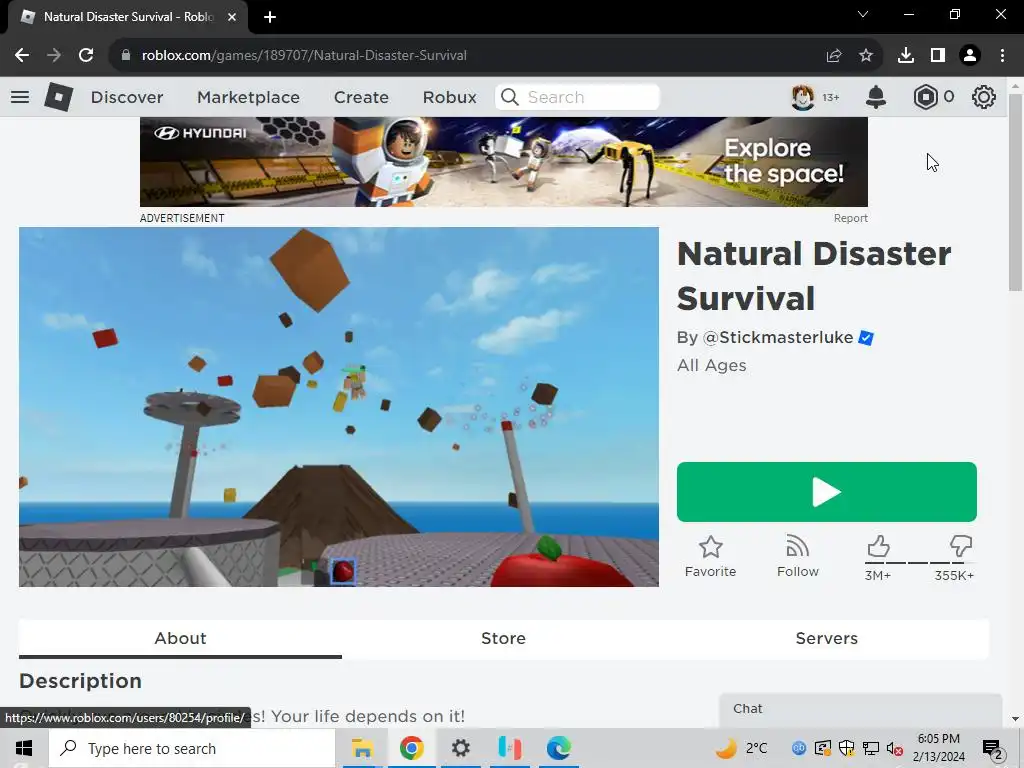Screen dimensions: 1024x768
Task: Go forward using the browser forward arrow
Action: tap(54, 56)
